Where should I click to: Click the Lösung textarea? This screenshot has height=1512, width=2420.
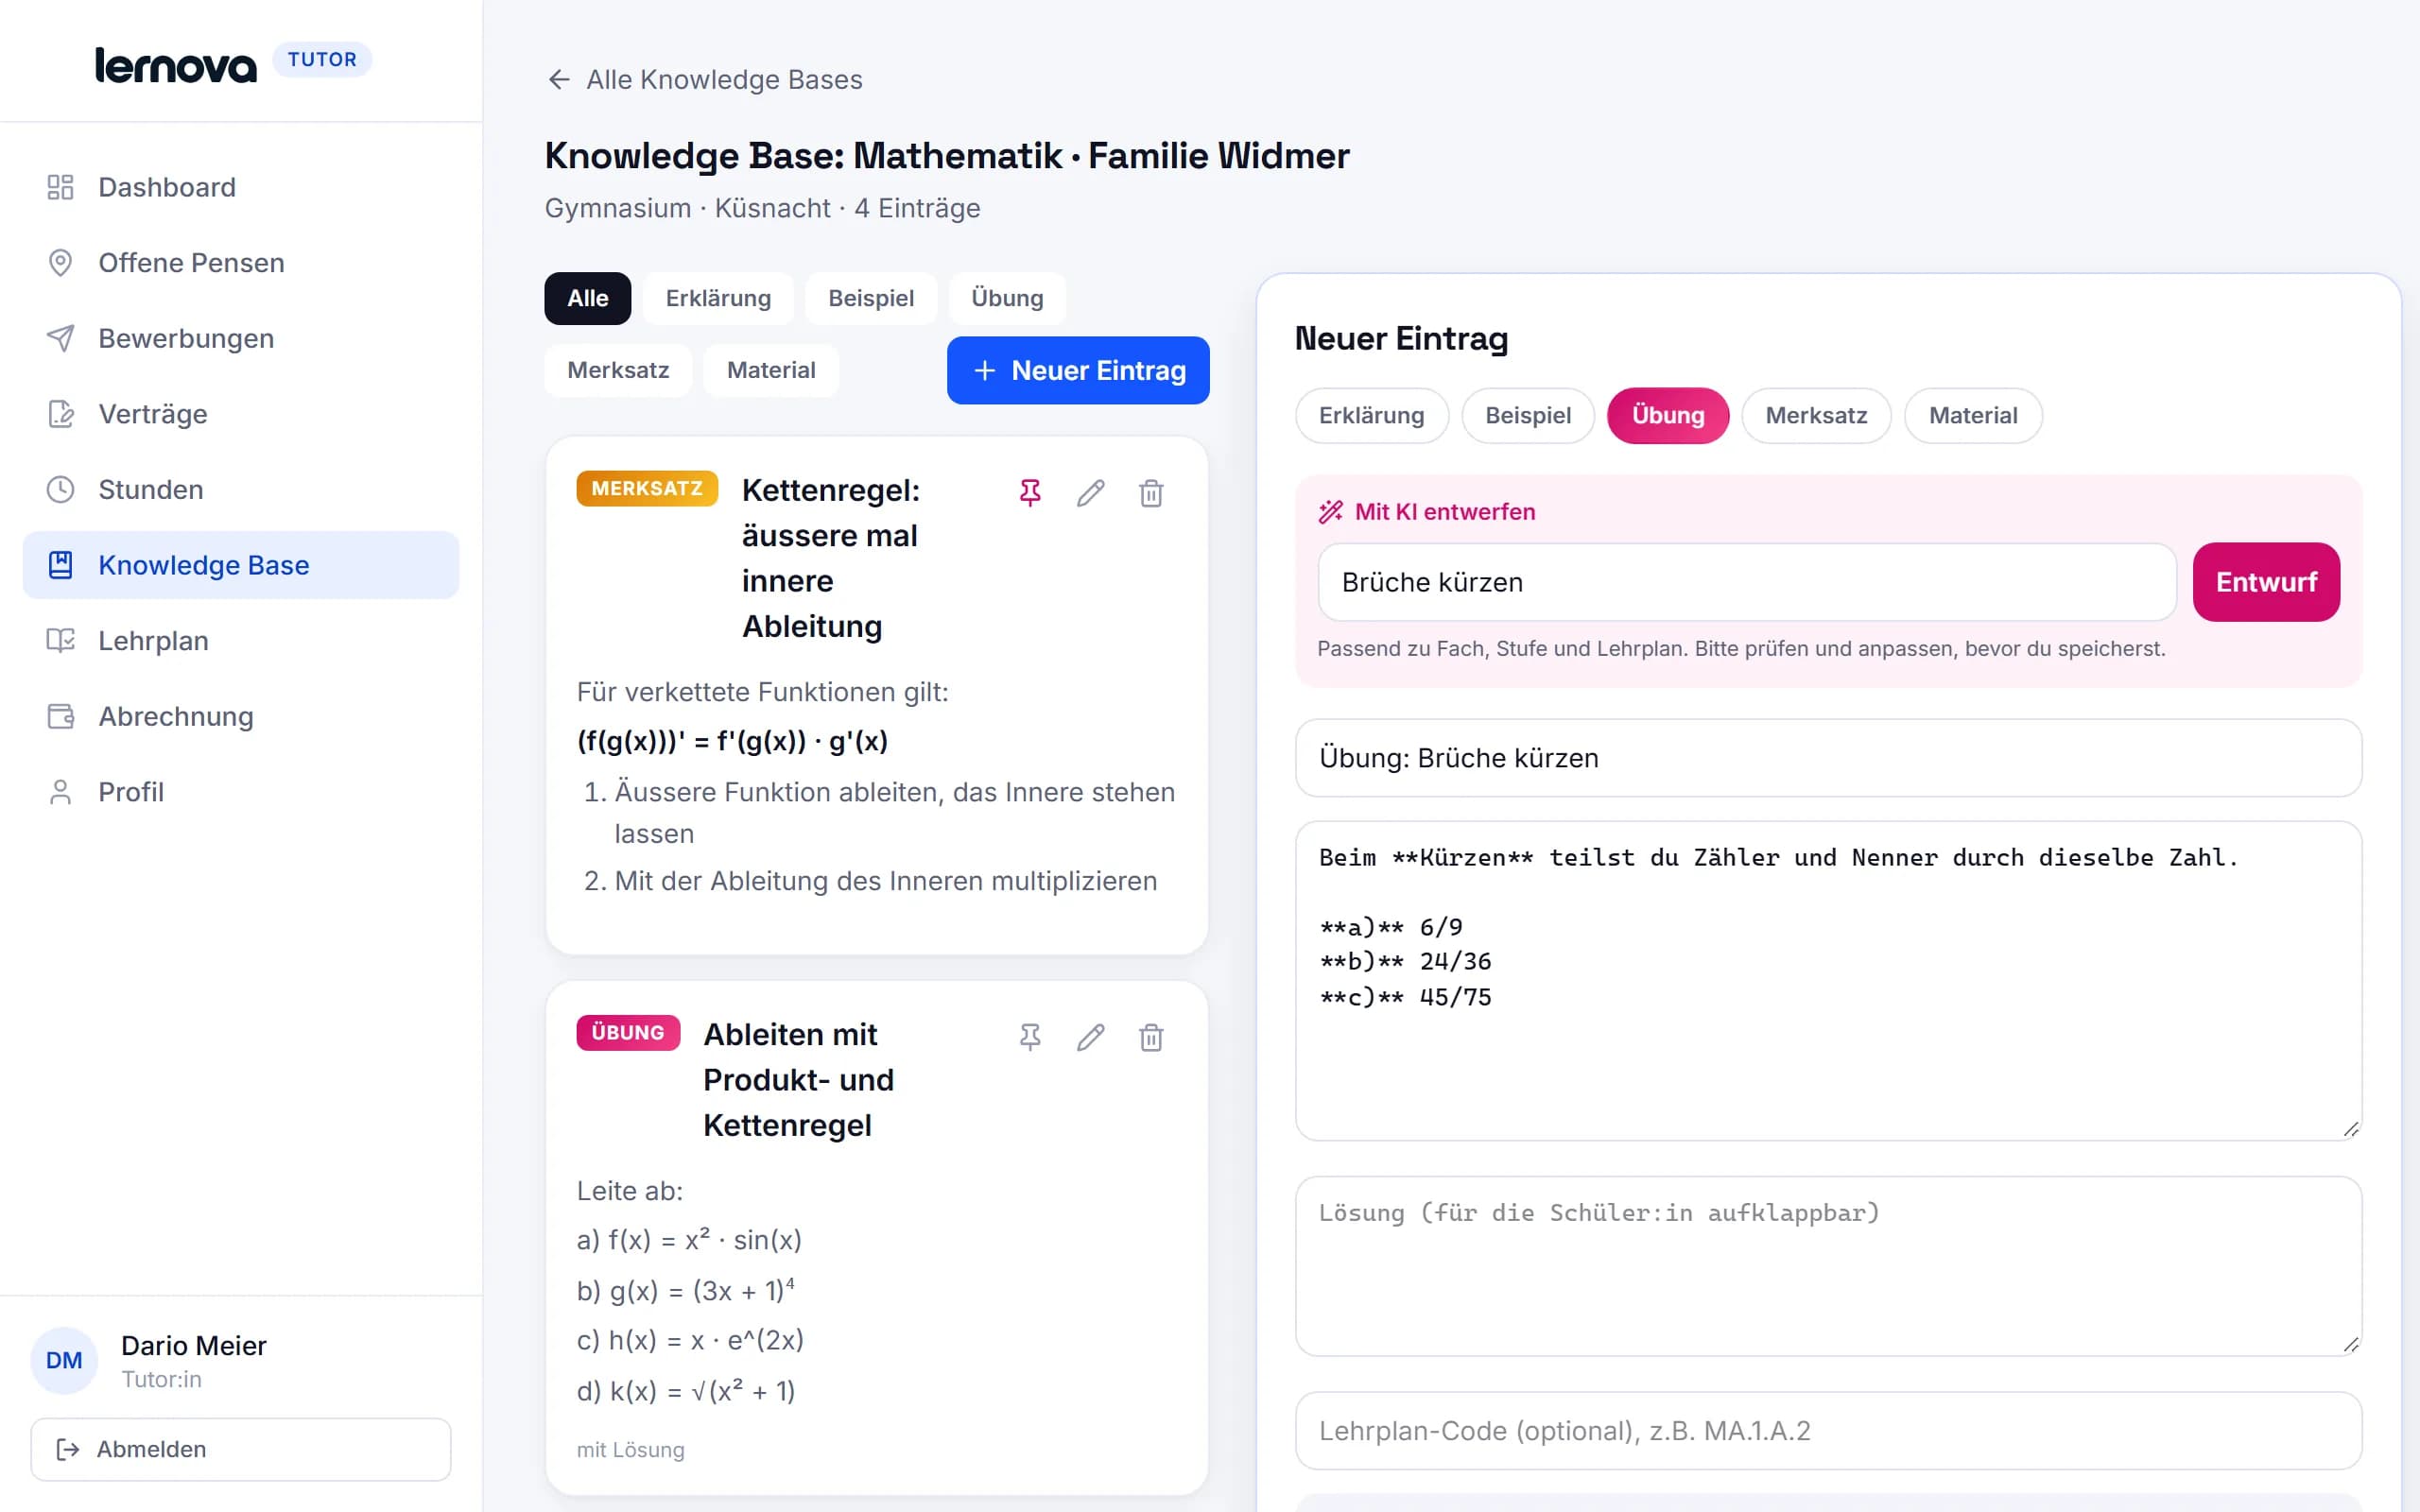(x=1828, y=1266)
